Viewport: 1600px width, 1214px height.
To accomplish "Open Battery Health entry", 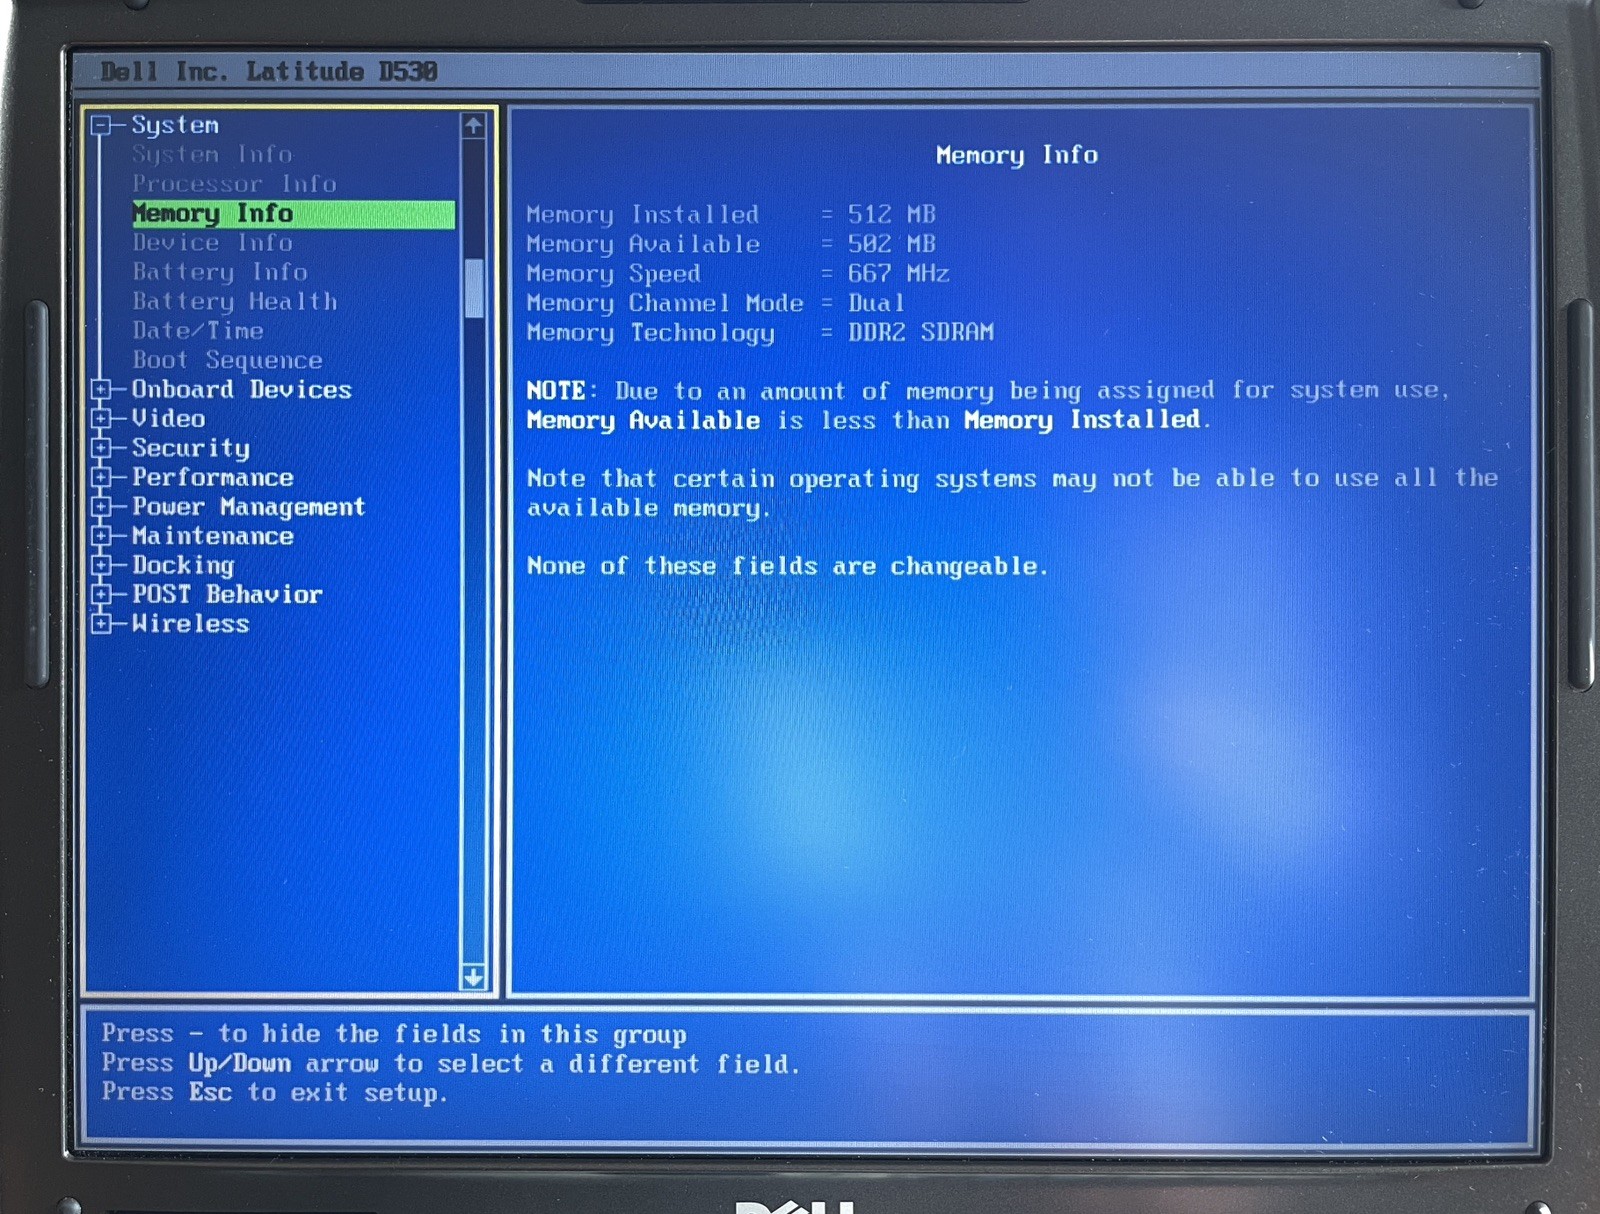I will tap(235, 302).
